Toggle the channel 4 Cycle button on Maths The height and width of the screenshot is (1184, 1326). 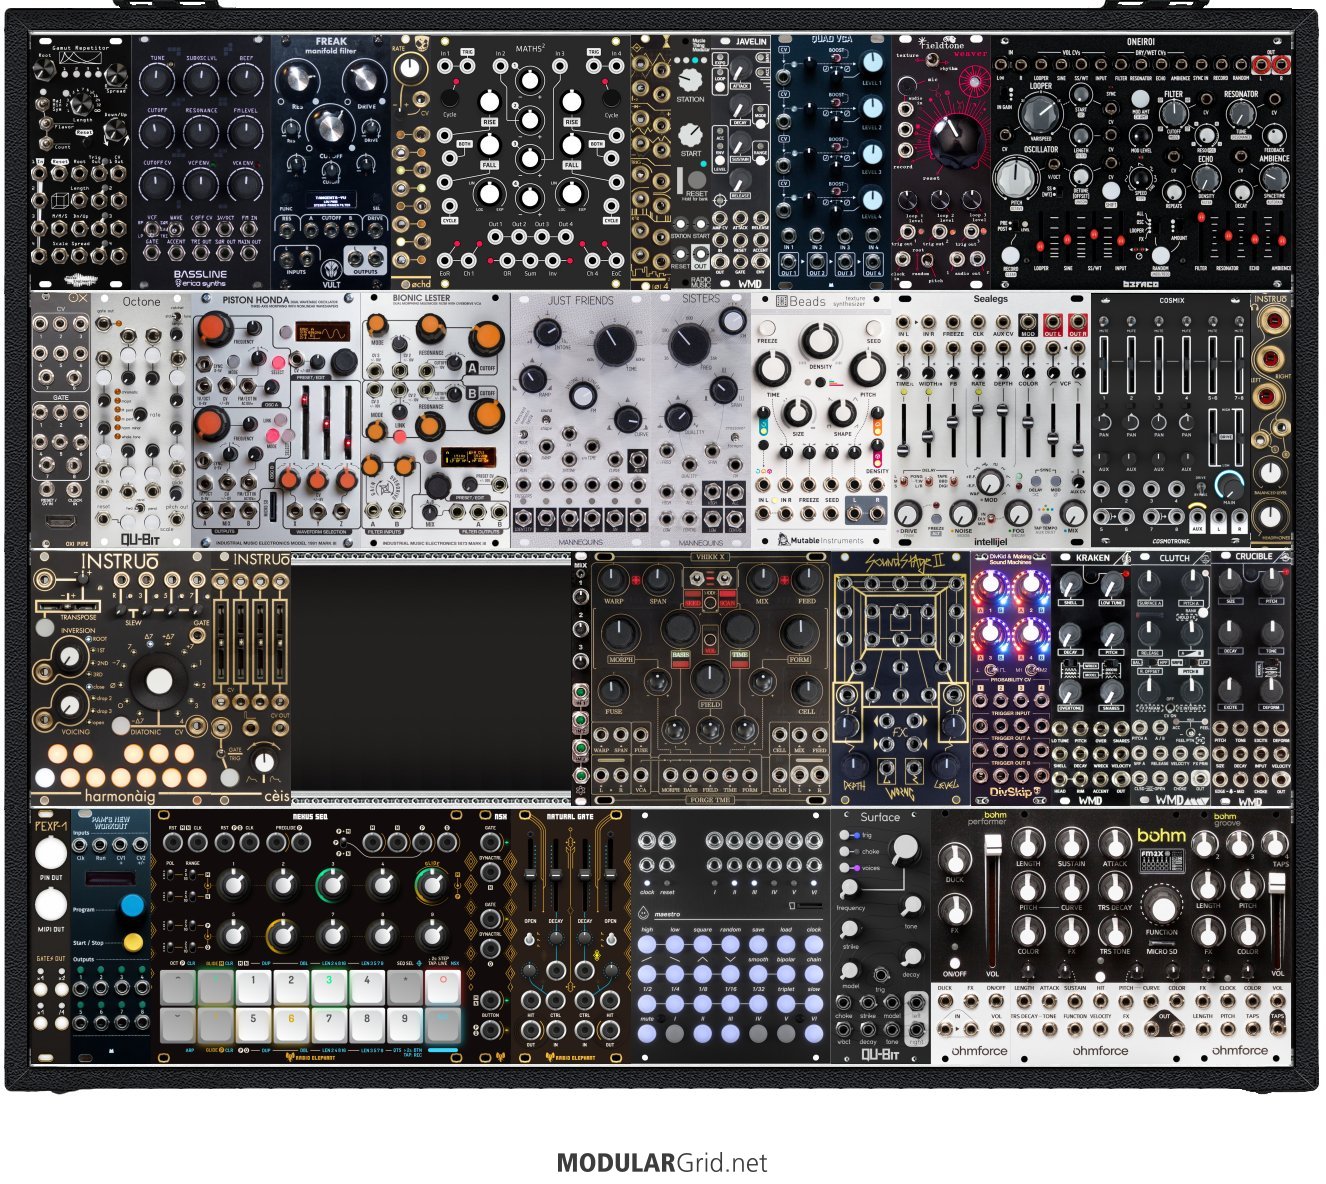[x=611, y=100]
